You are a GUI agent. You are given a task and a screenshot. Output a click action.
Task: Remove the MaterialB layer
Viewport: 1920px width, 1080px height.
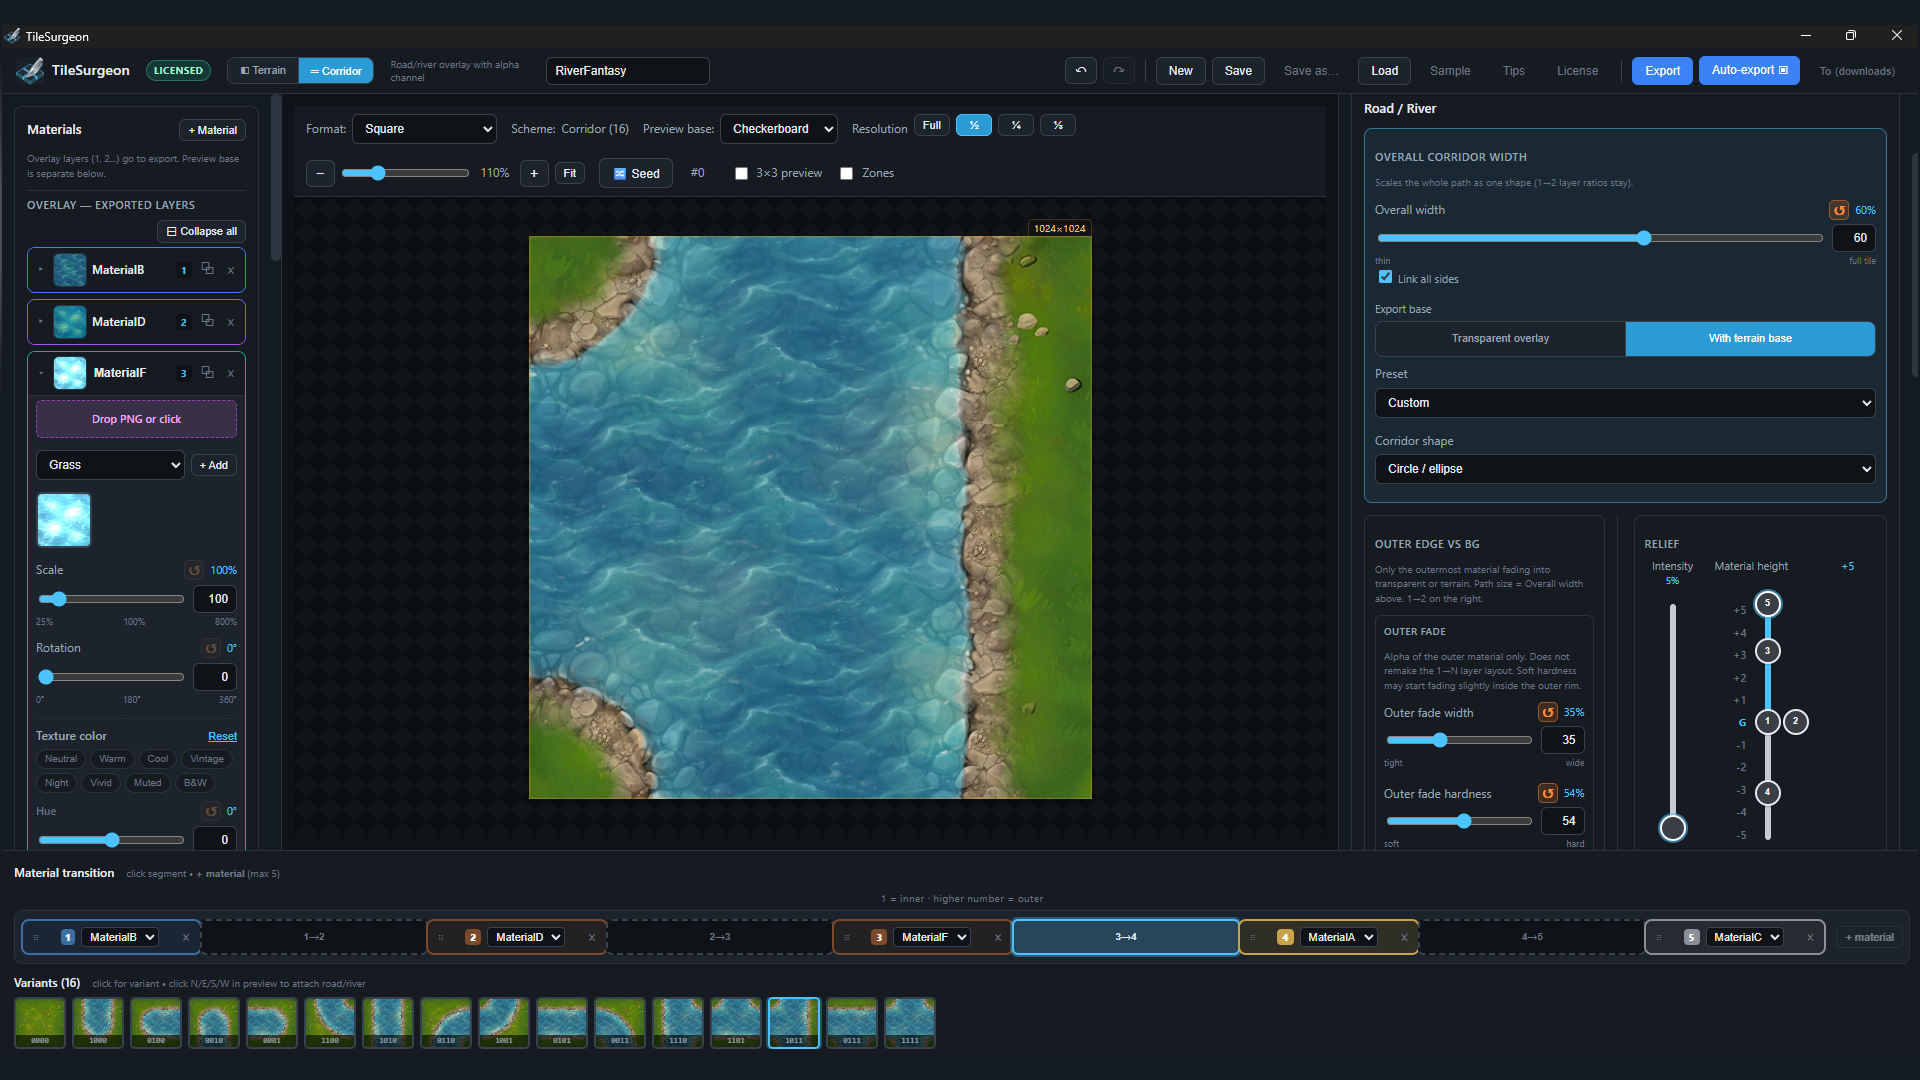pos(231,270)
